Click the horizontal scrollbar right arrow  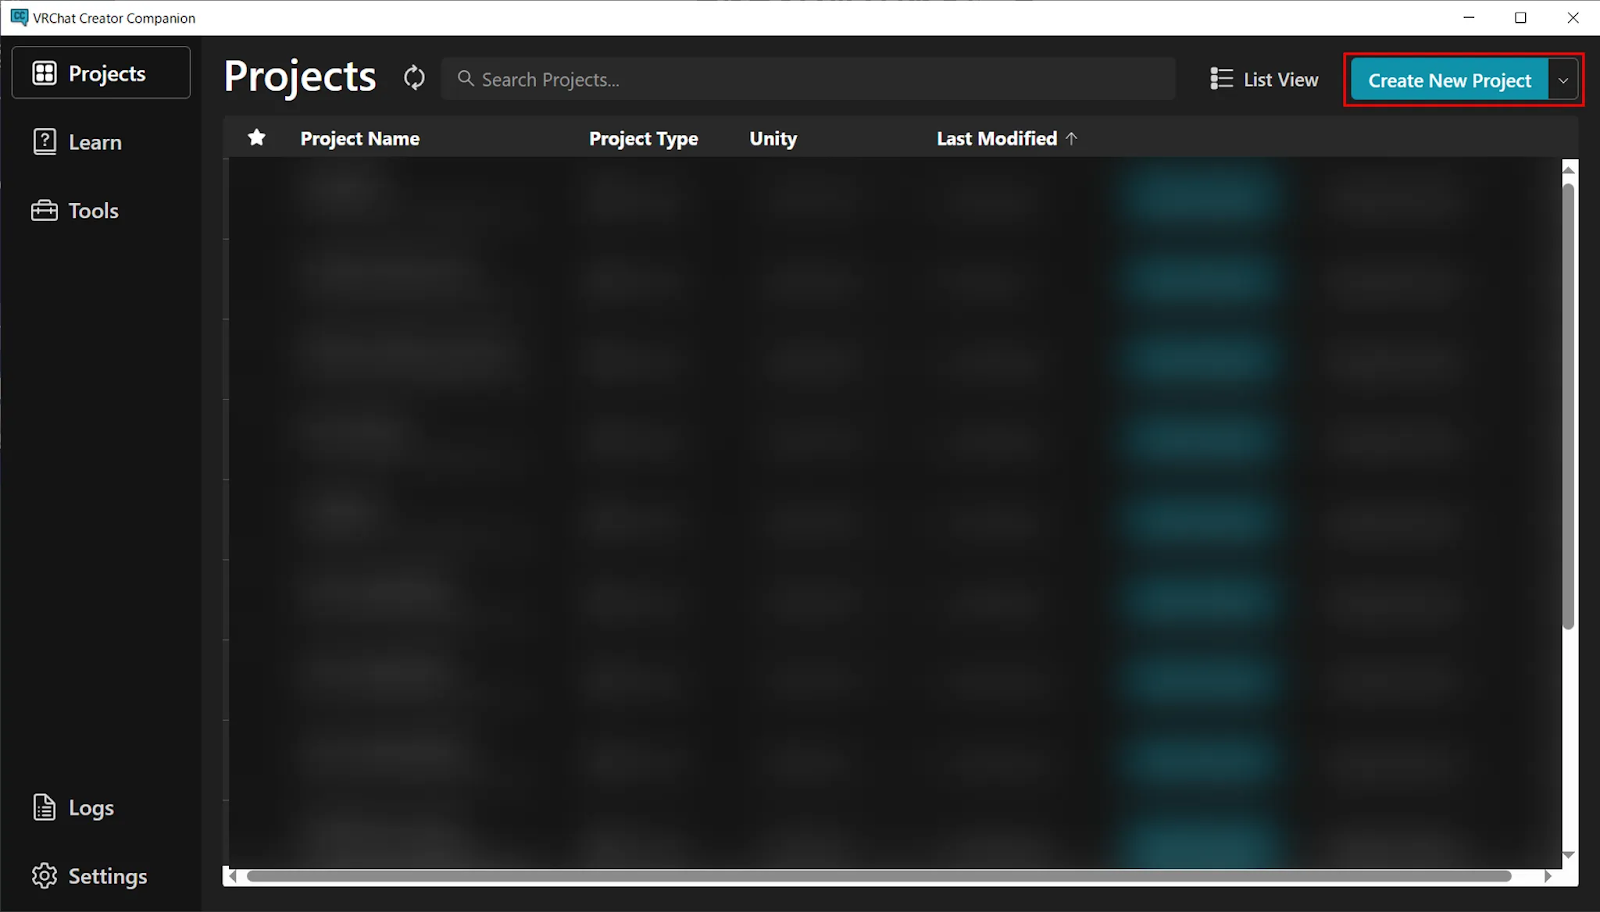click(x=1548, y=876)
